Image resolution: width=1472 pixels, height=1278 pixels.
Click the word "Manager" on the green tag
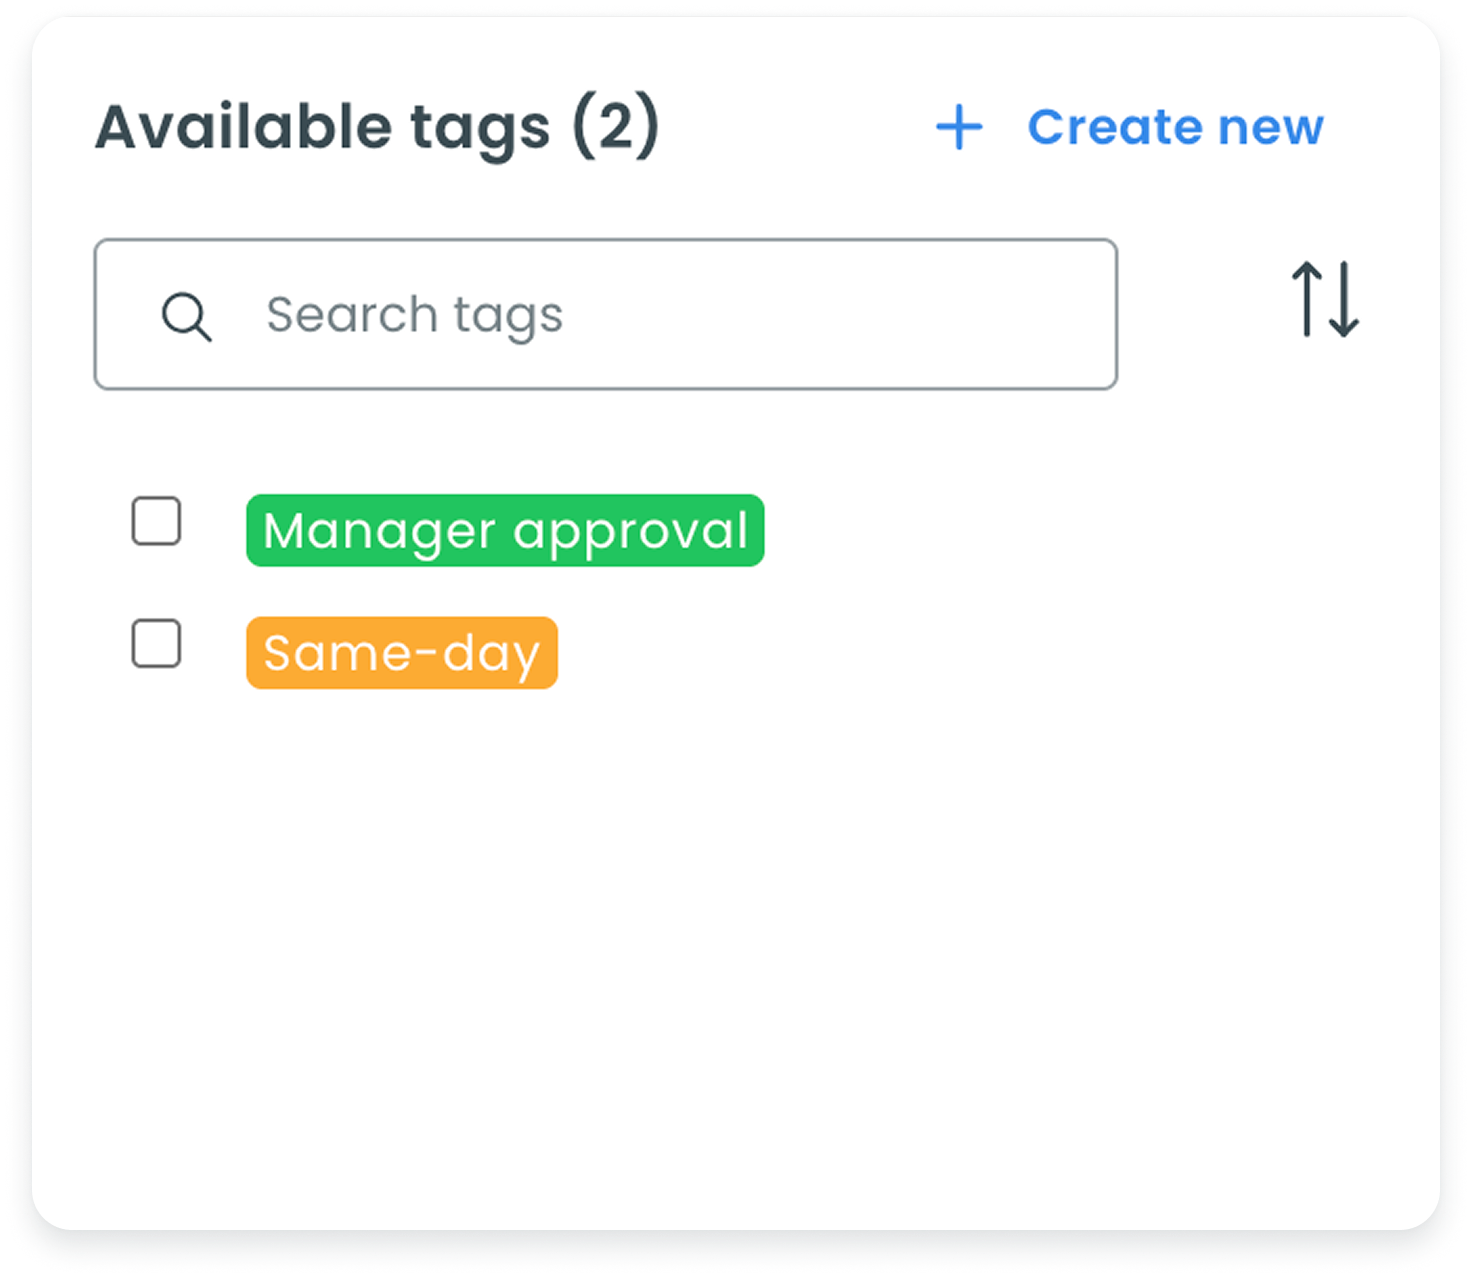[378, 531]
